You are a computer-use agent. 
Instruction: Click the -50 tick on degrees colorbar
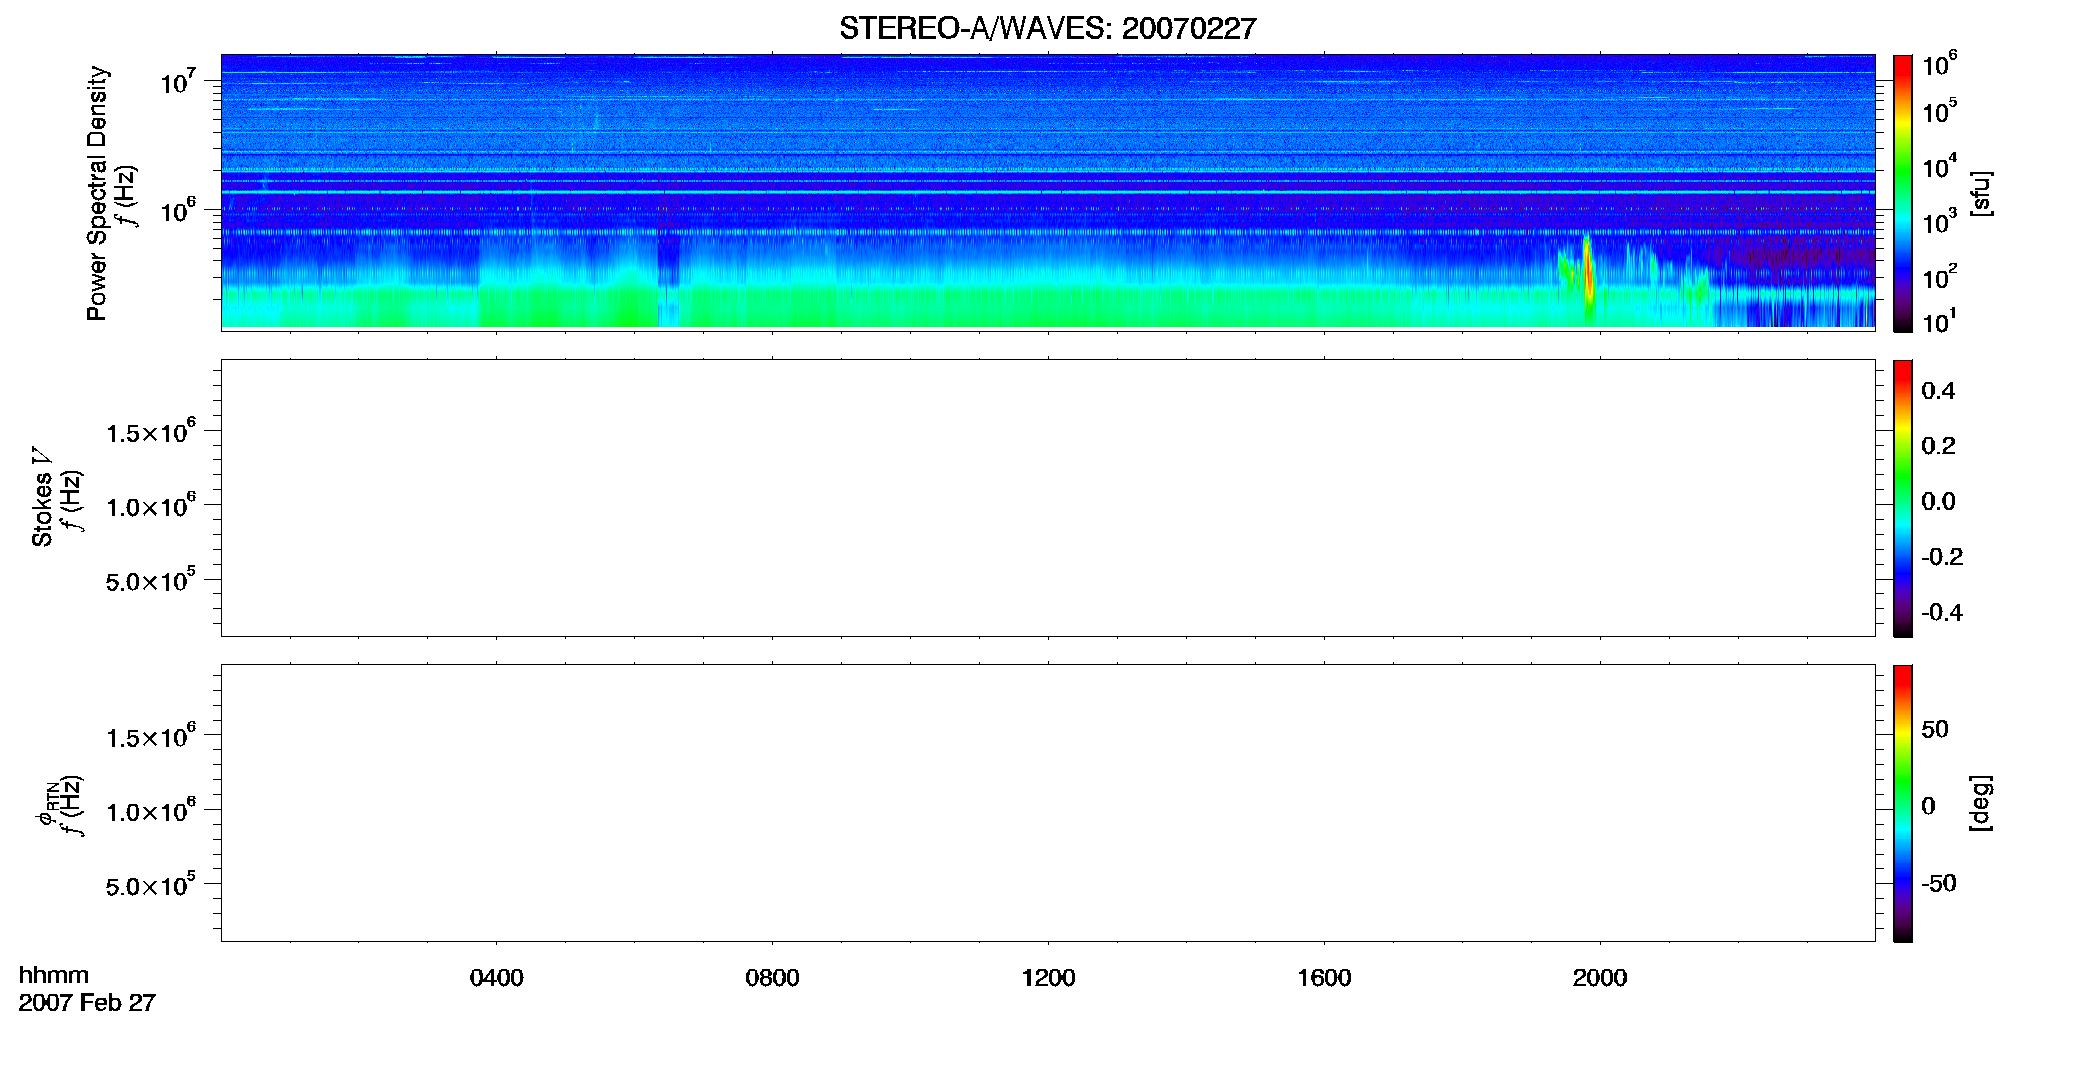(x=1939, y=884)
